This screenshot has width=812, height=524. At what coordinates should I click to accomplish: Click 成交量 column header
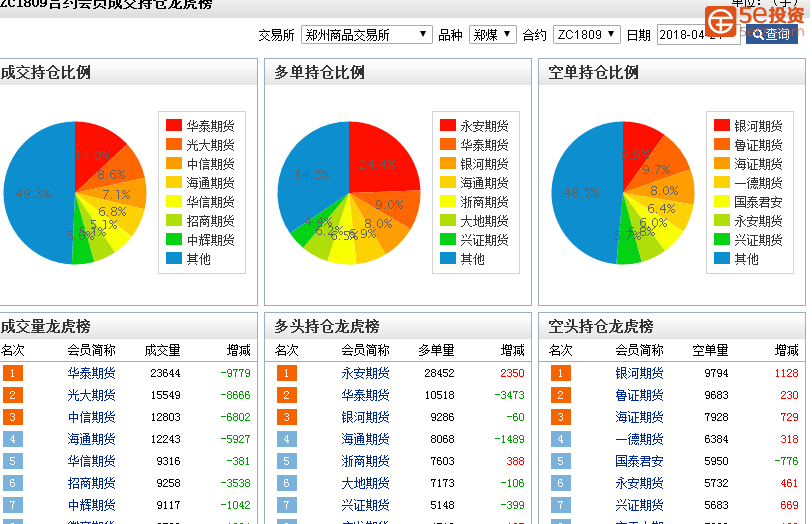point(162,351)
